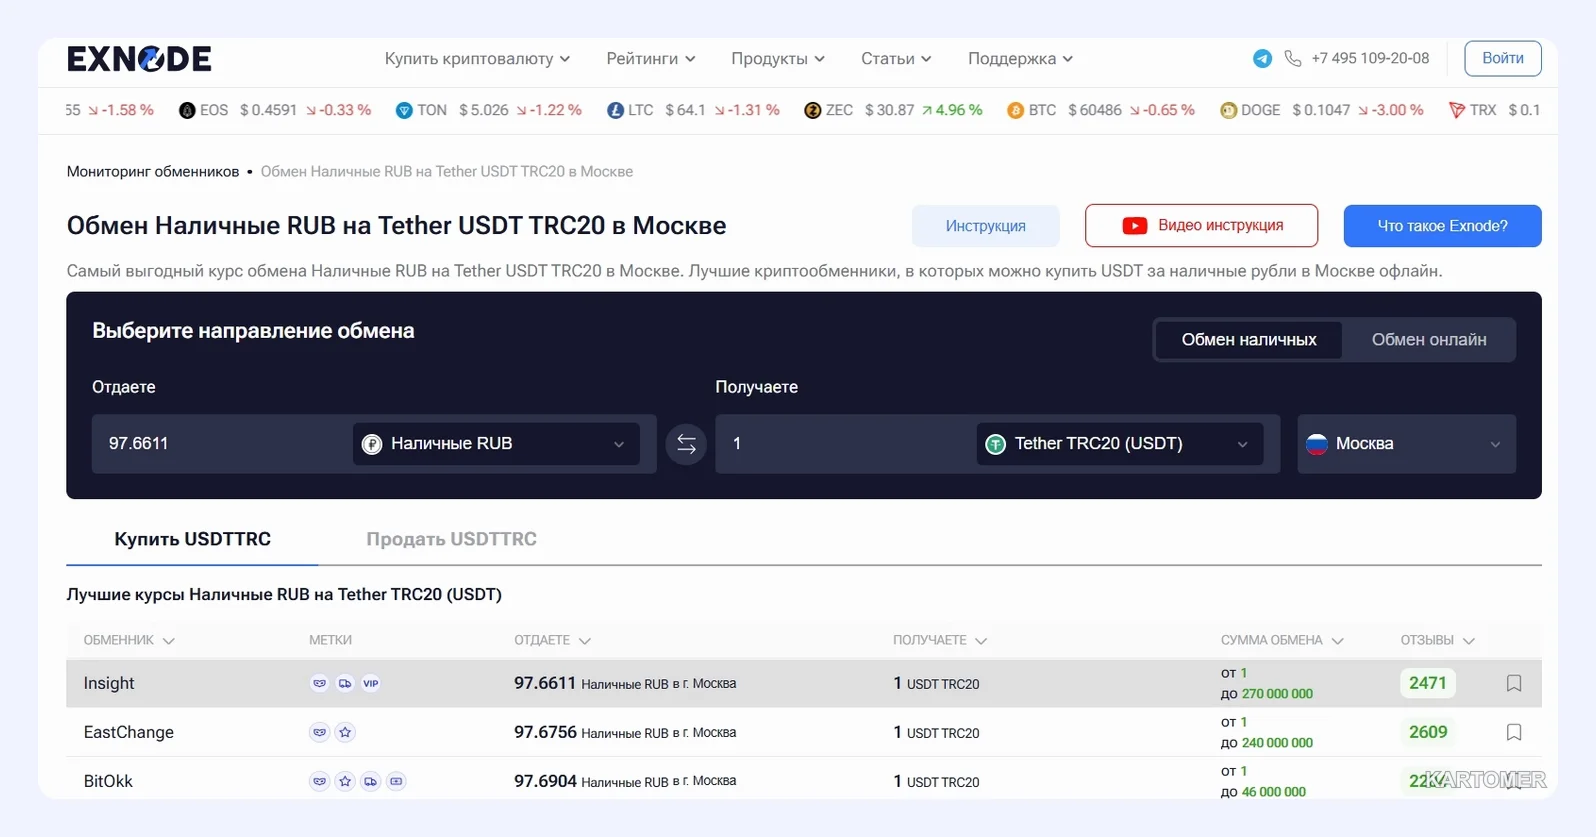Click the star badge in BitOkk row
Screen dimensions: 1596x837
tap(345, 781)
